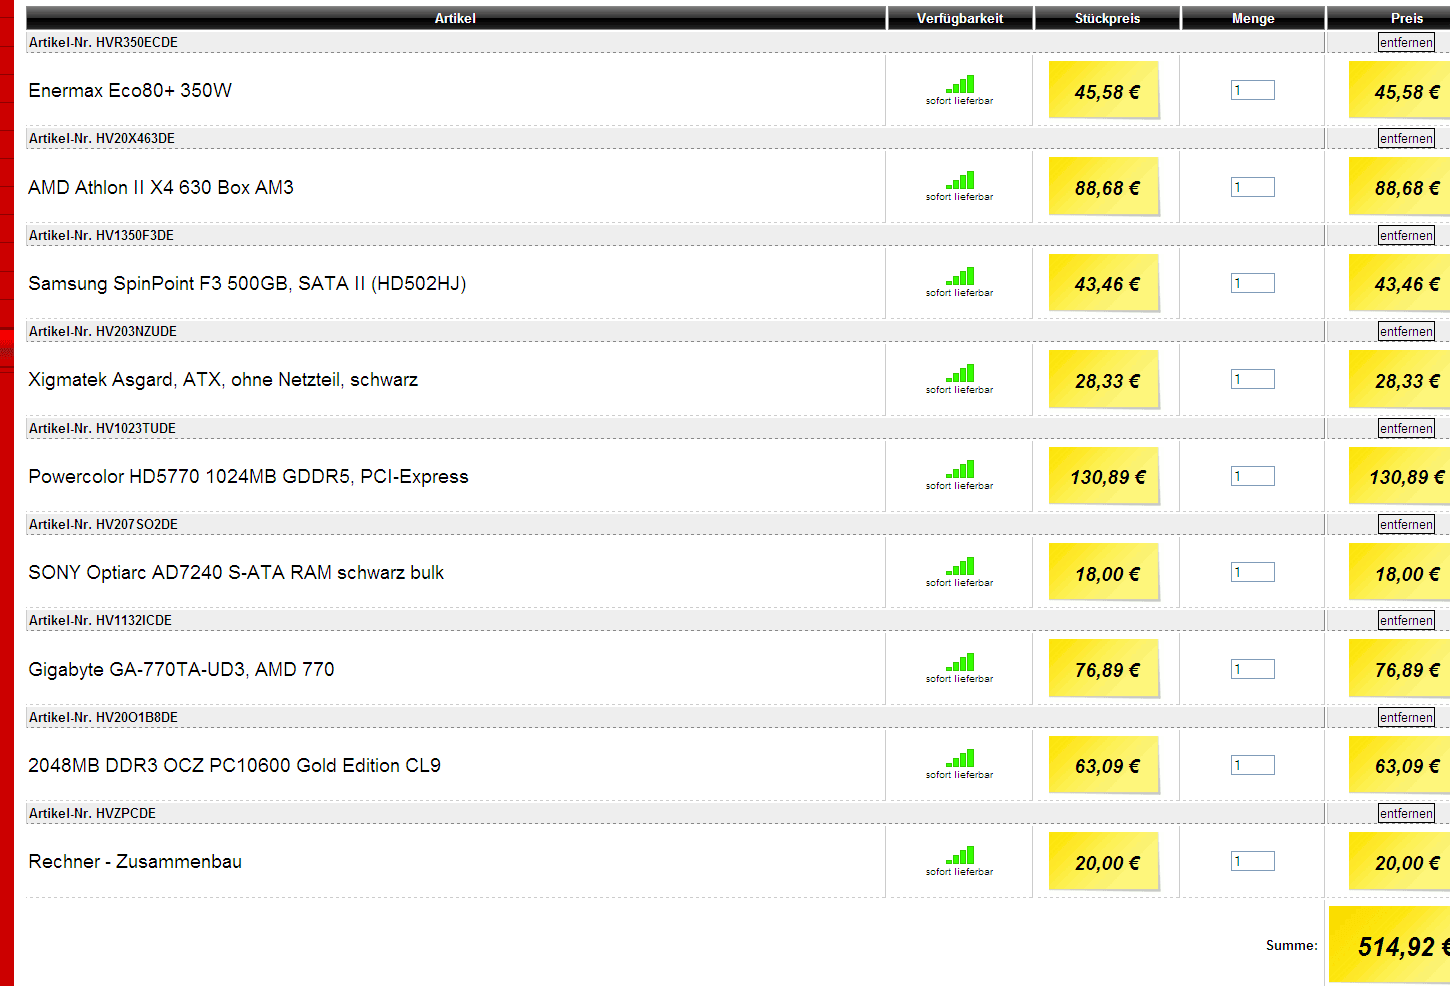Viewport: 1450px width, 986px height.
Task: Select quantity field for Rechner - Zusammenbau
Action: 1252,861
